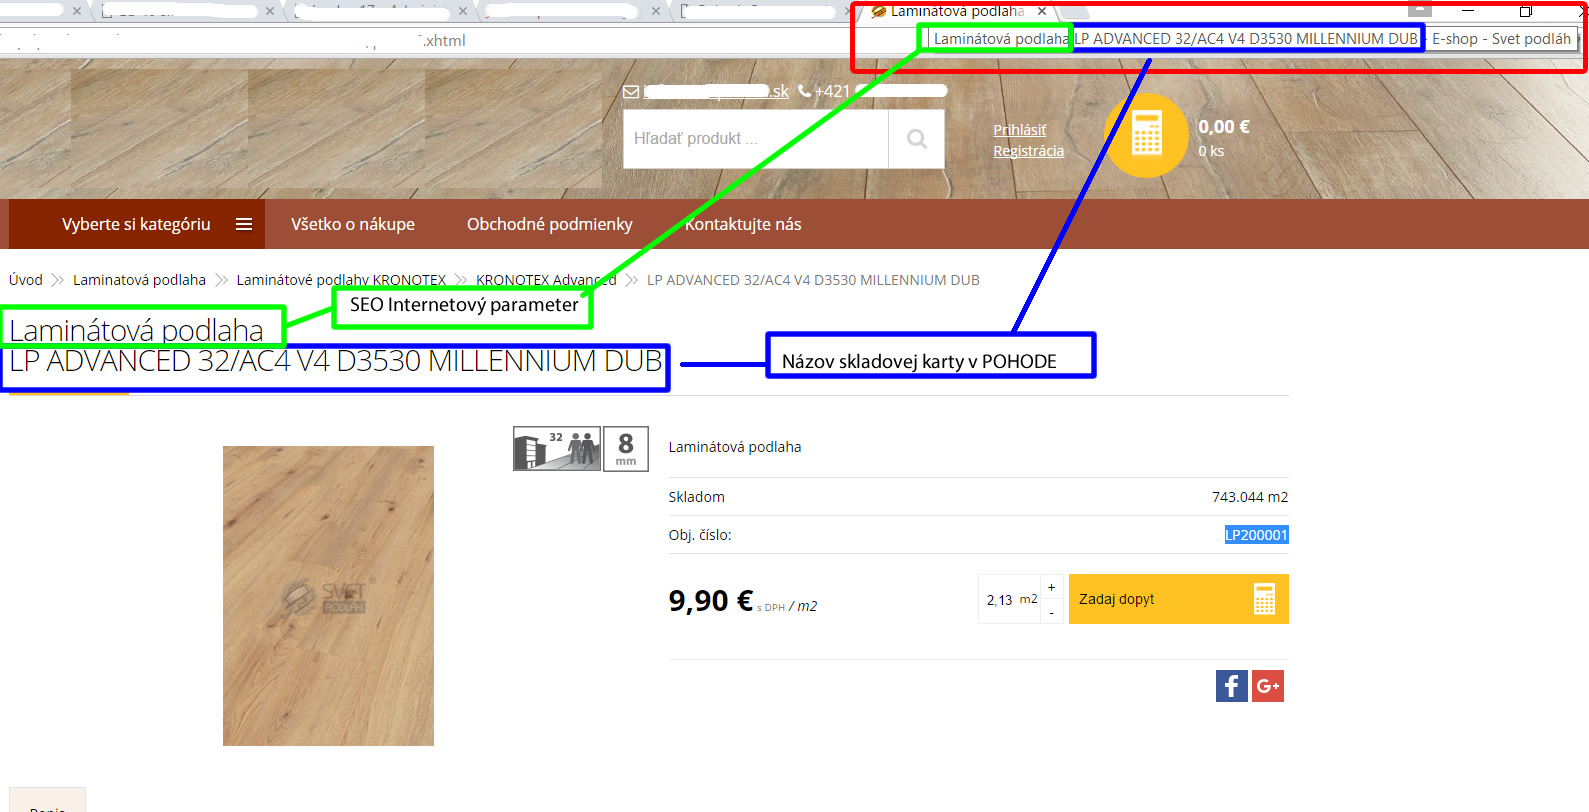Open Laminátové podlahy KRONOTEX breadcrumb
The width and height of the screenshot is (1589, 812).
click(341, 280)
